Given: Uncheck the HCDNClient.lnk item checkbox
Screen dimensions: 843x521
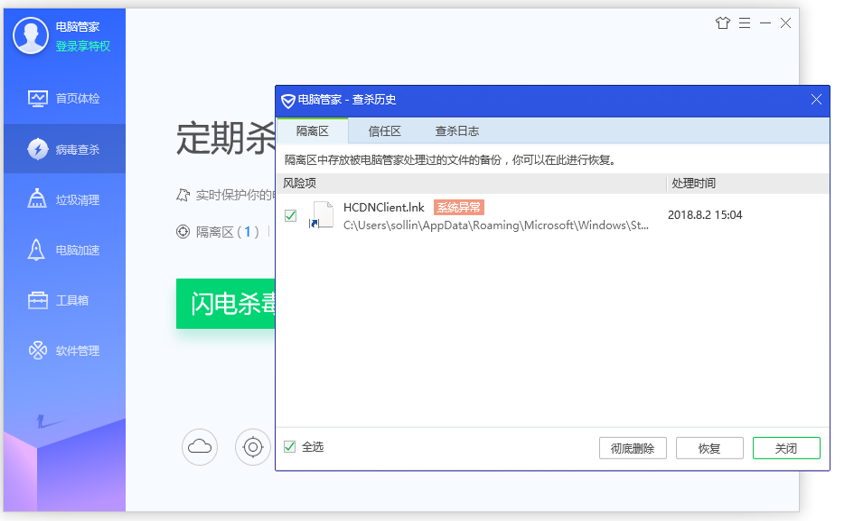Looking at the screenshot, I should click(291, 215).
